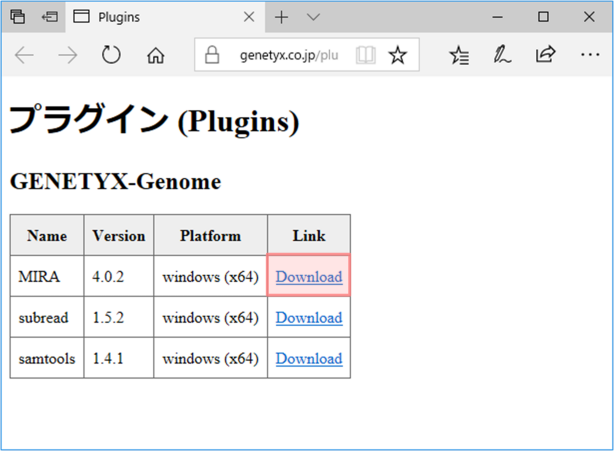Close the browser window
The image size is (614, 451).
click(589, 17)
